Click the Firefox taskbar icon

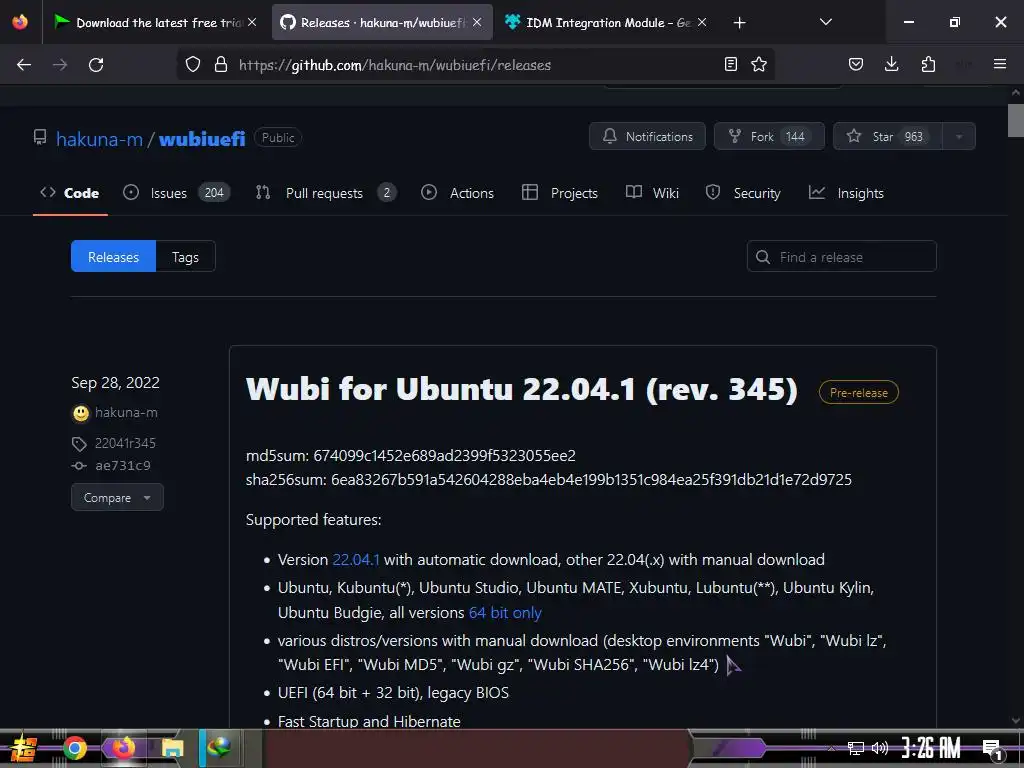[123, 748]
